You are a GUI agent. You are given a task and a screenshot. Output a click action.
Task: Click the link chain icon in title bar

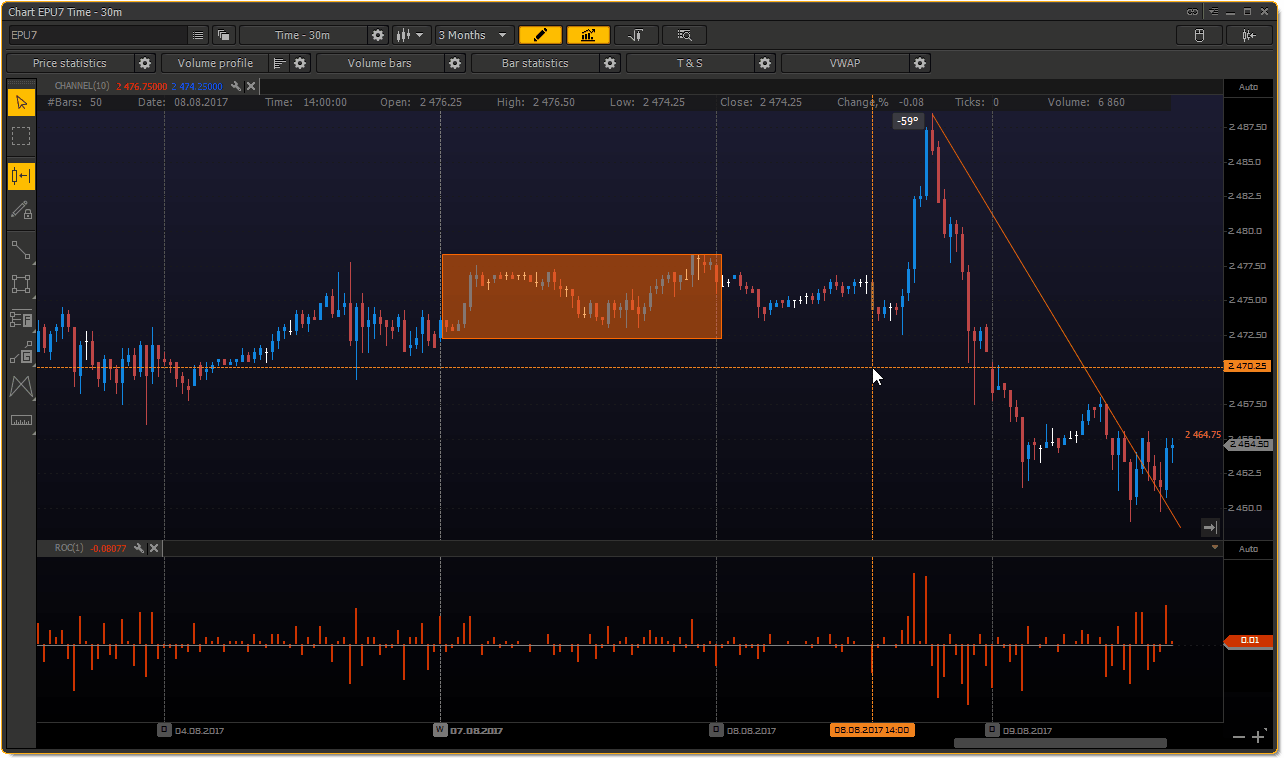[x=1192, y=12]
